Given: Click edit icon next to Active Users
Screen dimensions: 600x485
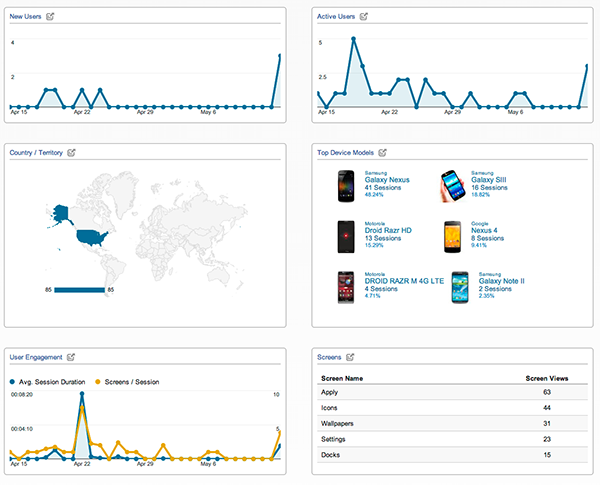Looking at the screenshot, I should (364, 16).
